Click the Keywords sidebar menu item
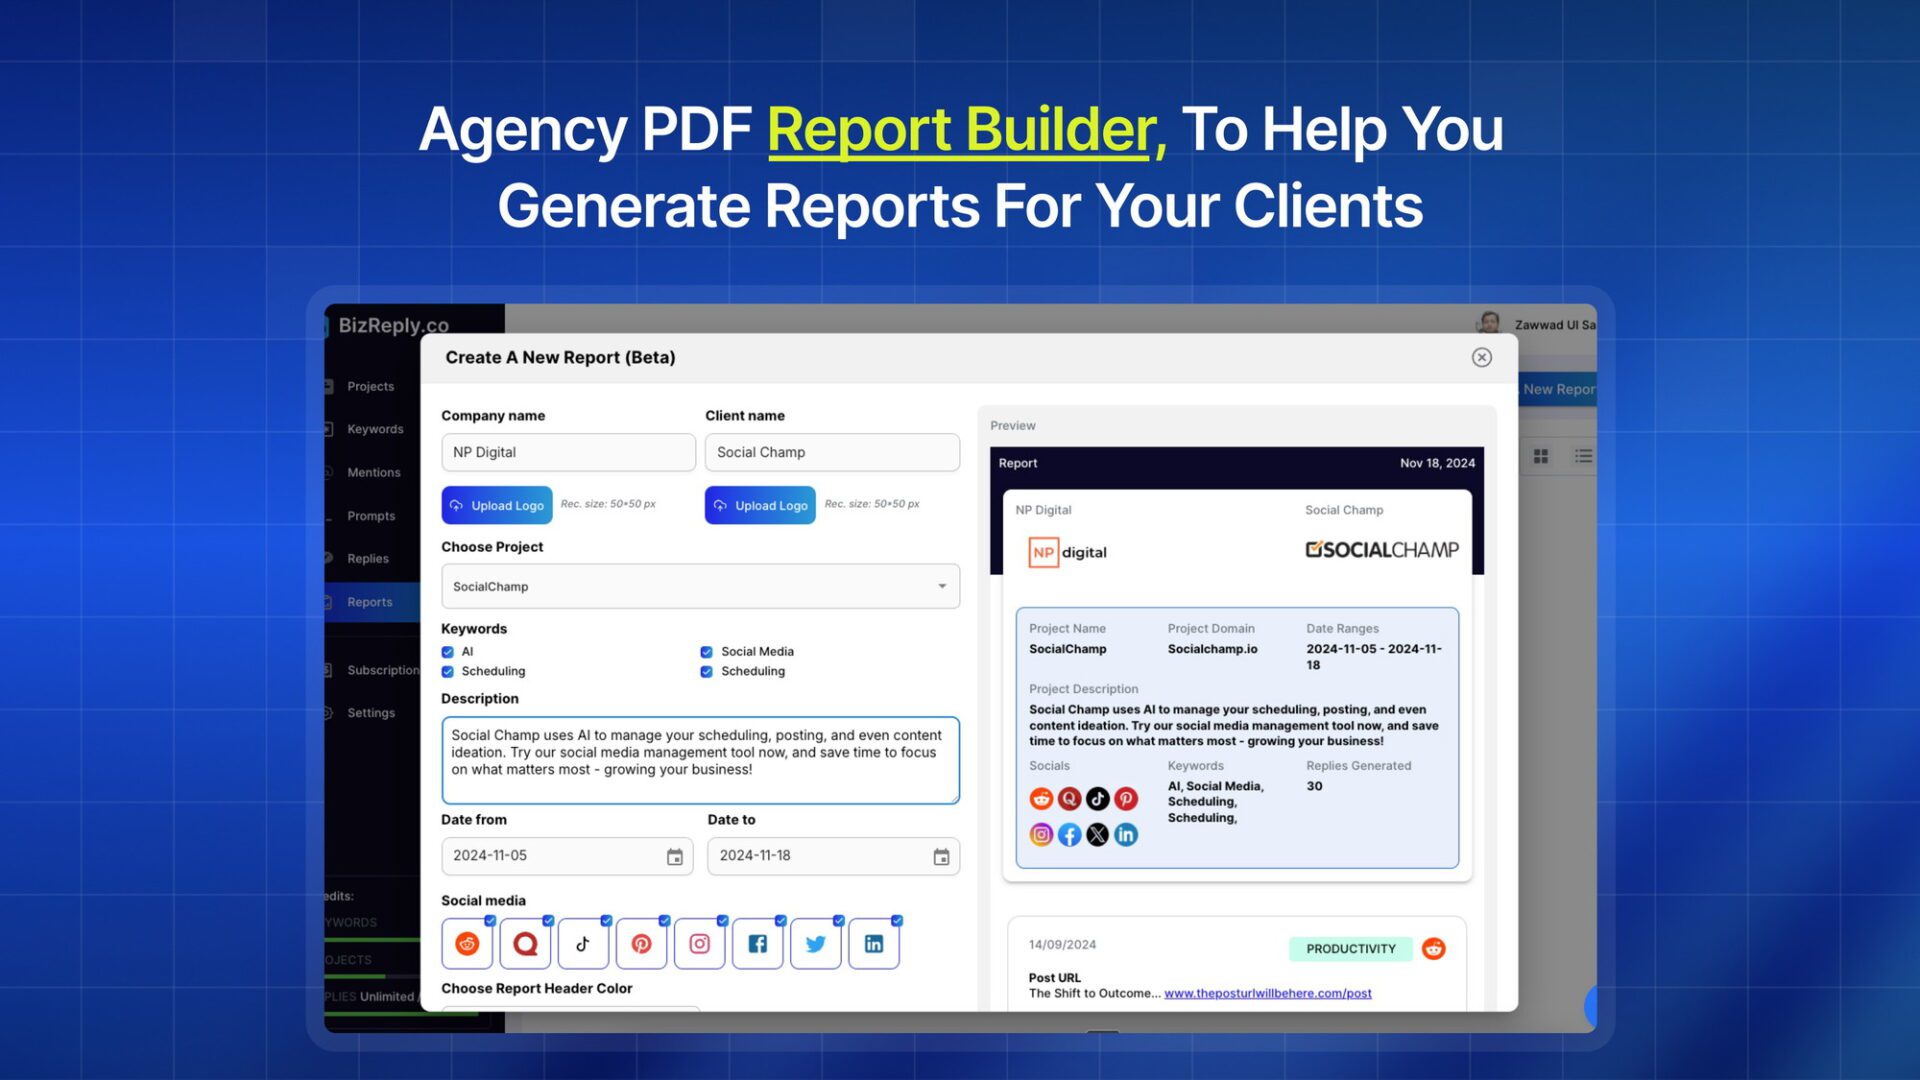Image resolution: width=1920 pixels, height=1080 pixels. pyautogui.click(x=375, y=429)
